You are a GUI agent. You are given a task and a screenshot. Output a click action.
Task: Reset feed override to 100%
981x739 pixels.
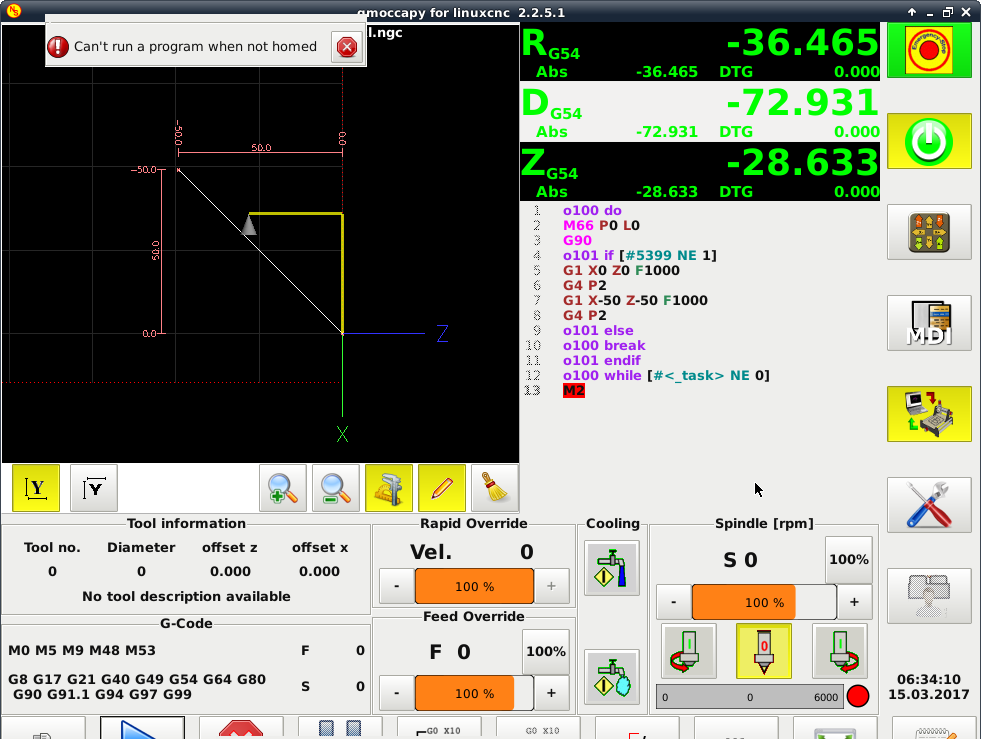[546, 651]
